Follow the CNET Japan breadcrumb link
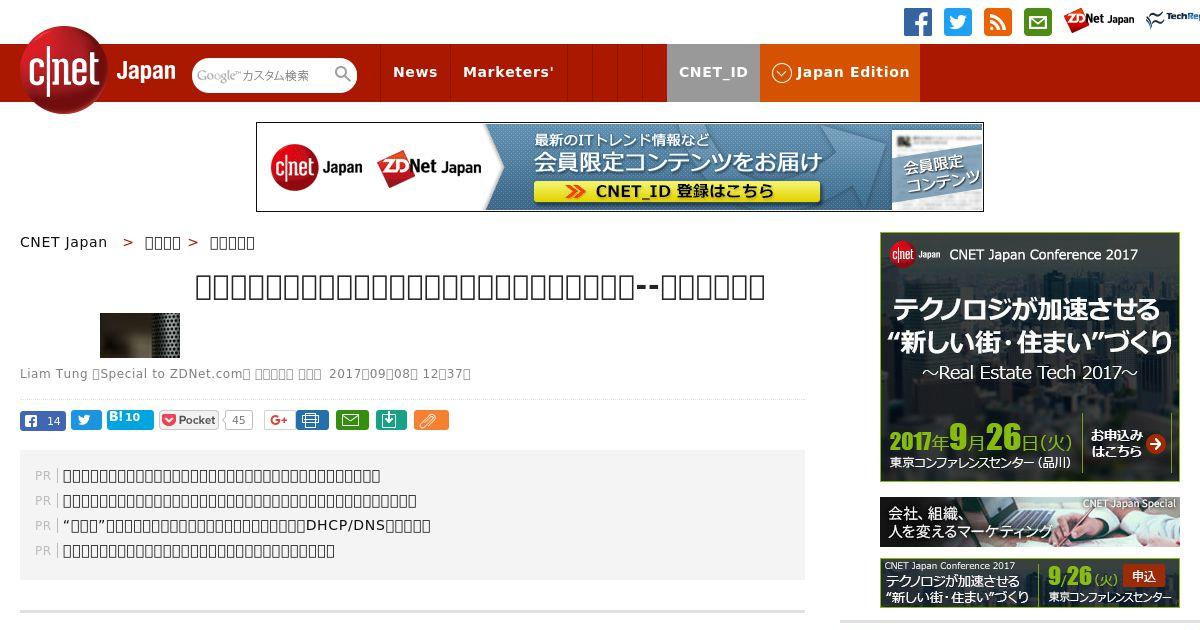This screenshot has width=1200, height=630. click(64, 242)
